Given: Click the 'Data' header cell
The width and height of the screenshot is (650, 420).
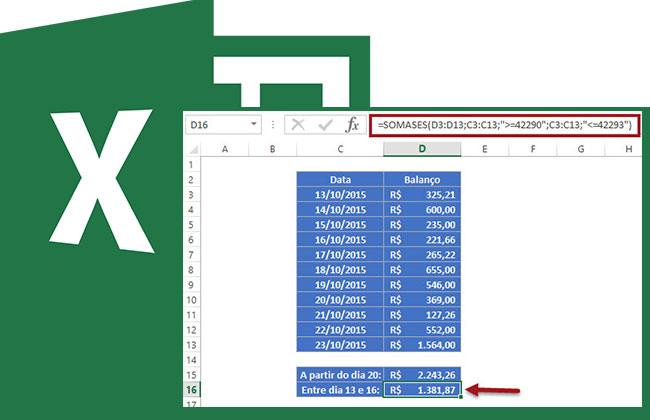Looking at the screenshot, I should click(x=340, y=180).
